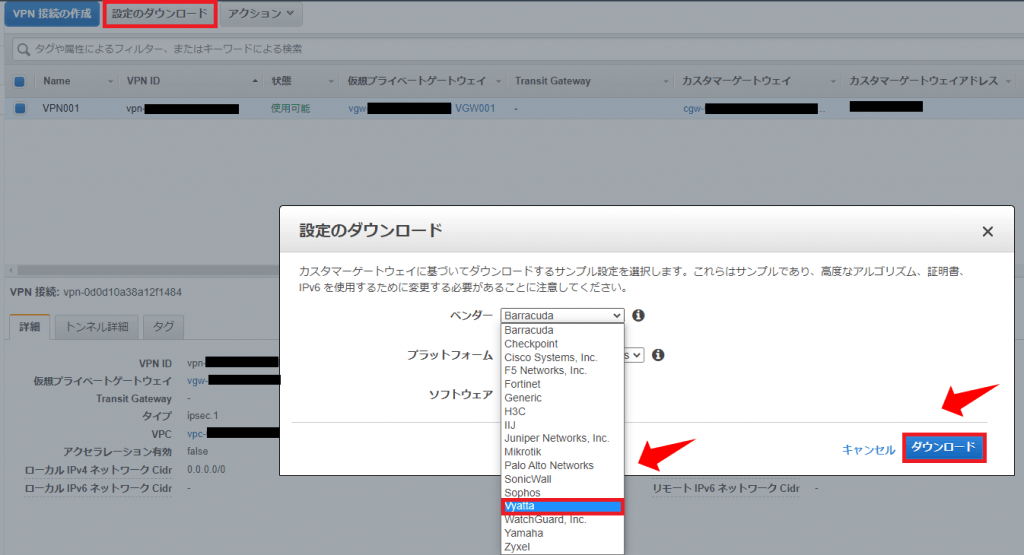
Task: Sort by カスタマーゲートウェイアドレス column header
Action: (x=923, y=81)
